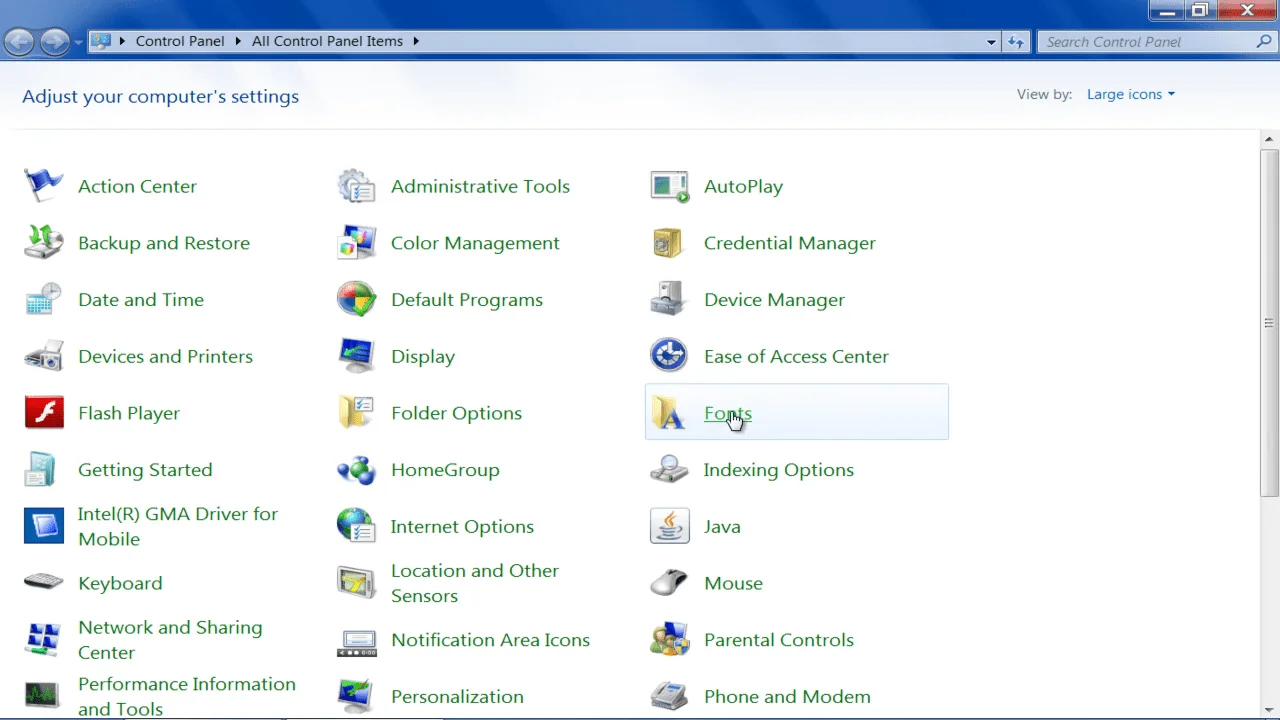Click the Control Panel breadcrumb segment
This screenshot has width=1280, height=720.
180,41
